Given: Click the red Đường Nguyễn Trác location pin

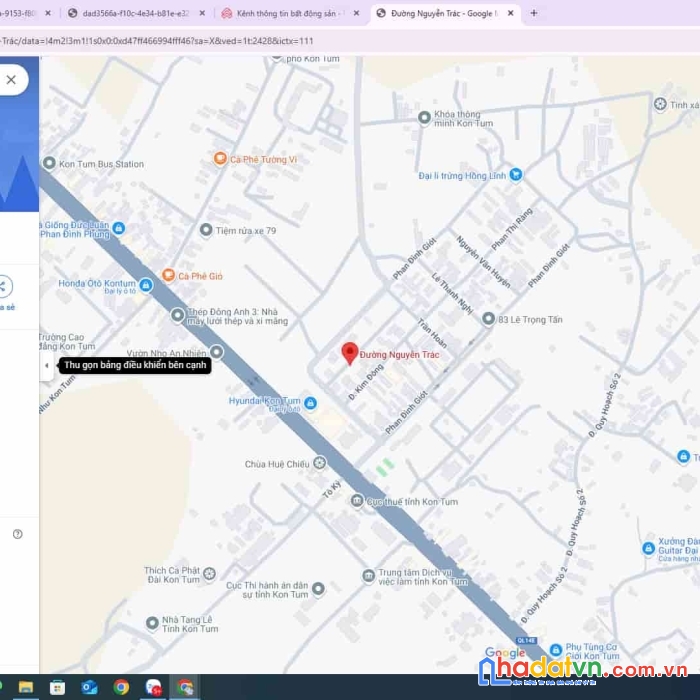Looking at the screenshot, I should 350,353.
